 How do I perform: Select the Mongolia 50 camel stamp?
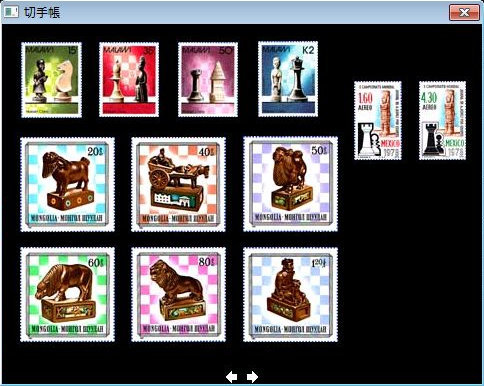pyautogui.click(x=290, y=184)
